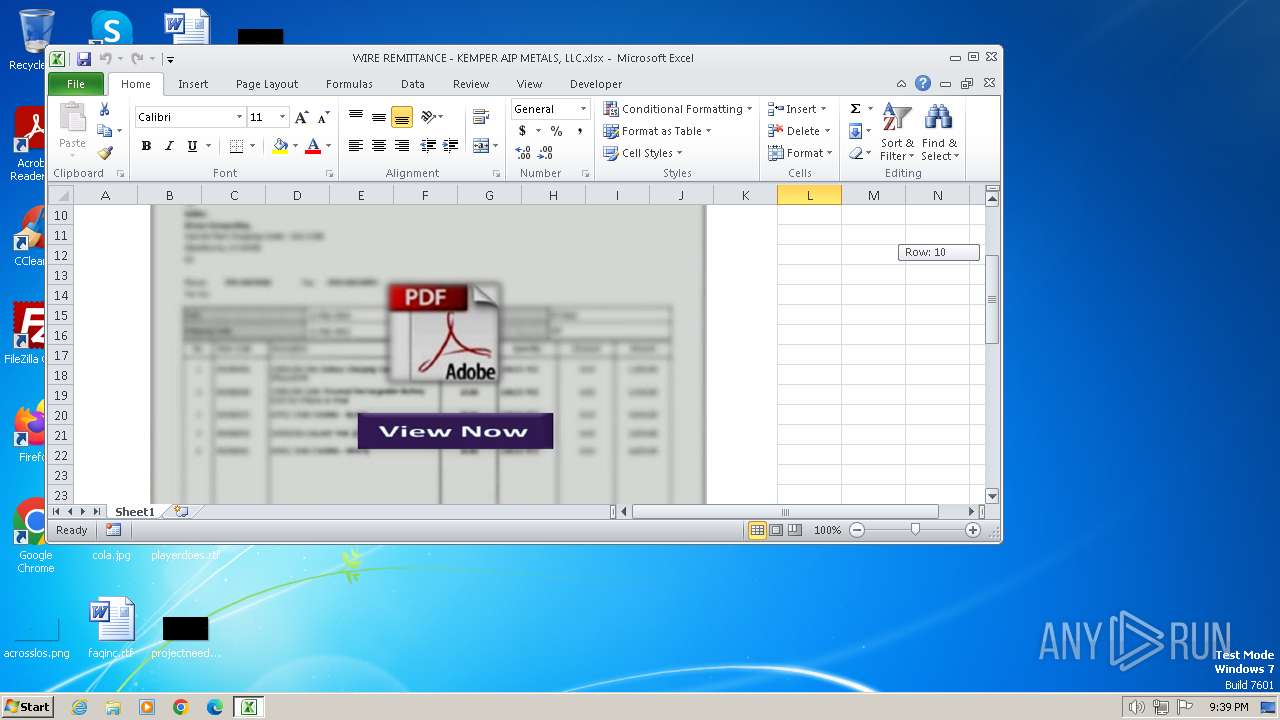Open the Format cells menu
Screen dimensions: 1280x720
pyautogui.click(x=800, y=153)
